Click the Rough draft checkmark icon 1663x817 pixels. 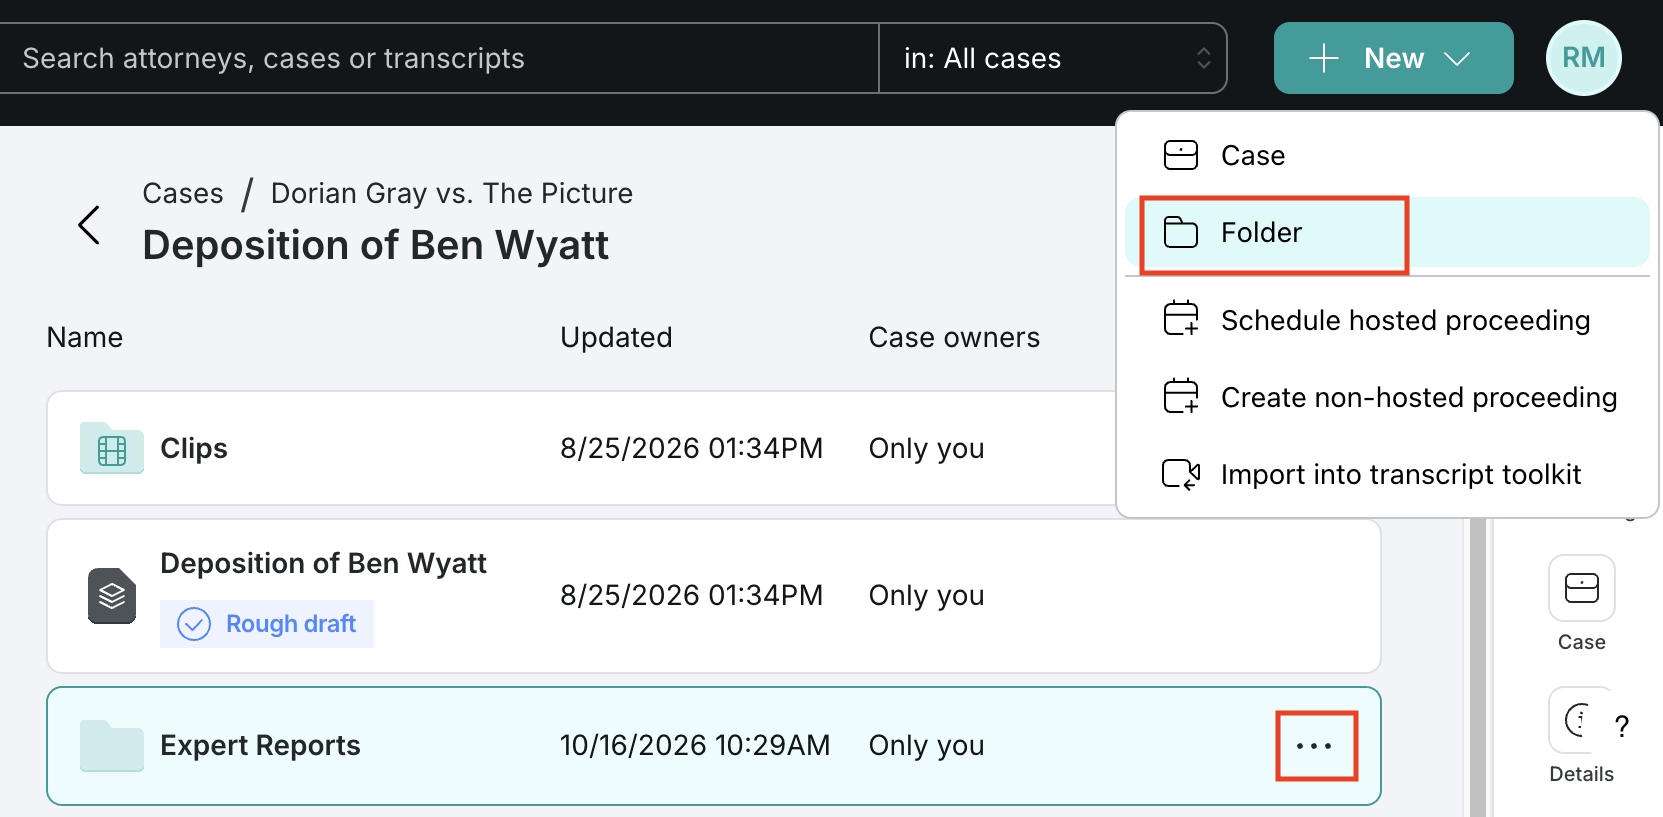(x=194, y=624)
